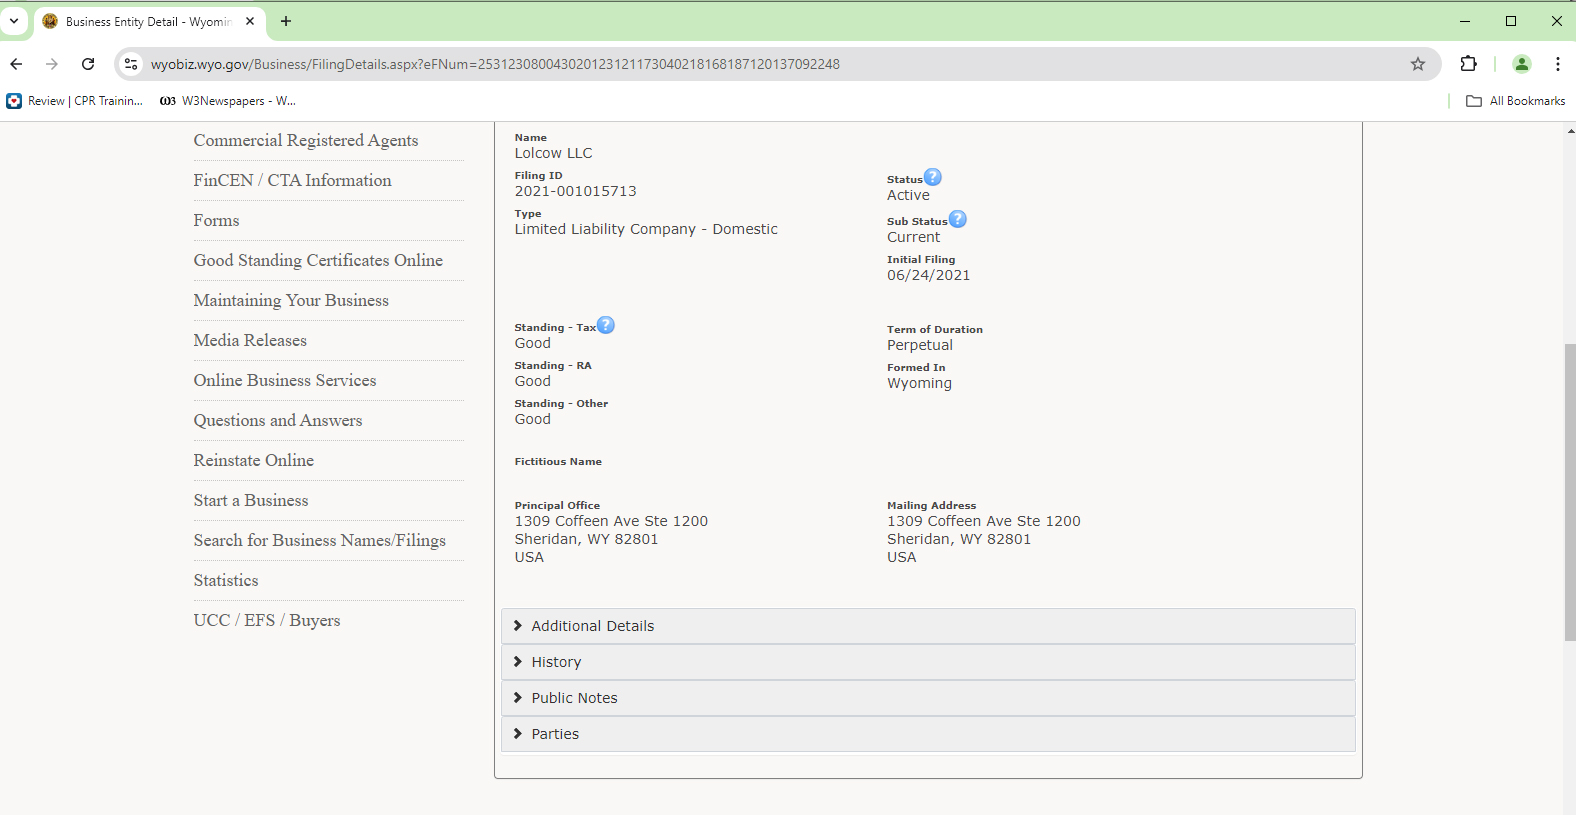Open the Chrome profile avatar
The height and width of the screenshot is (815, 1576).
[x=1522, y=64]
